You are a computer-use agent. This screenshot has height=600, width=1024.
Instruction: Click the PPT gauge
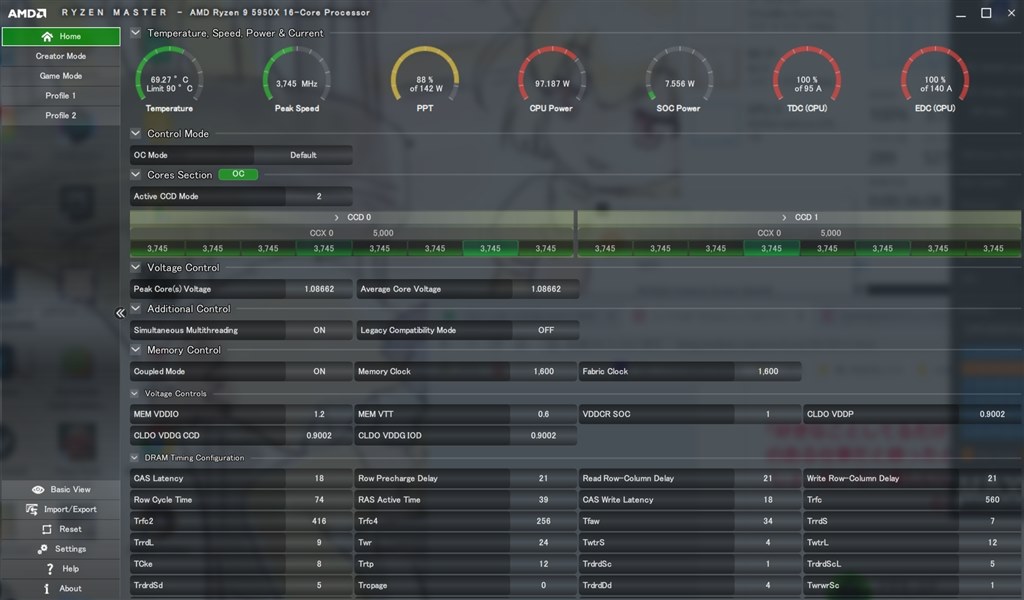click(x=424, y=79)
